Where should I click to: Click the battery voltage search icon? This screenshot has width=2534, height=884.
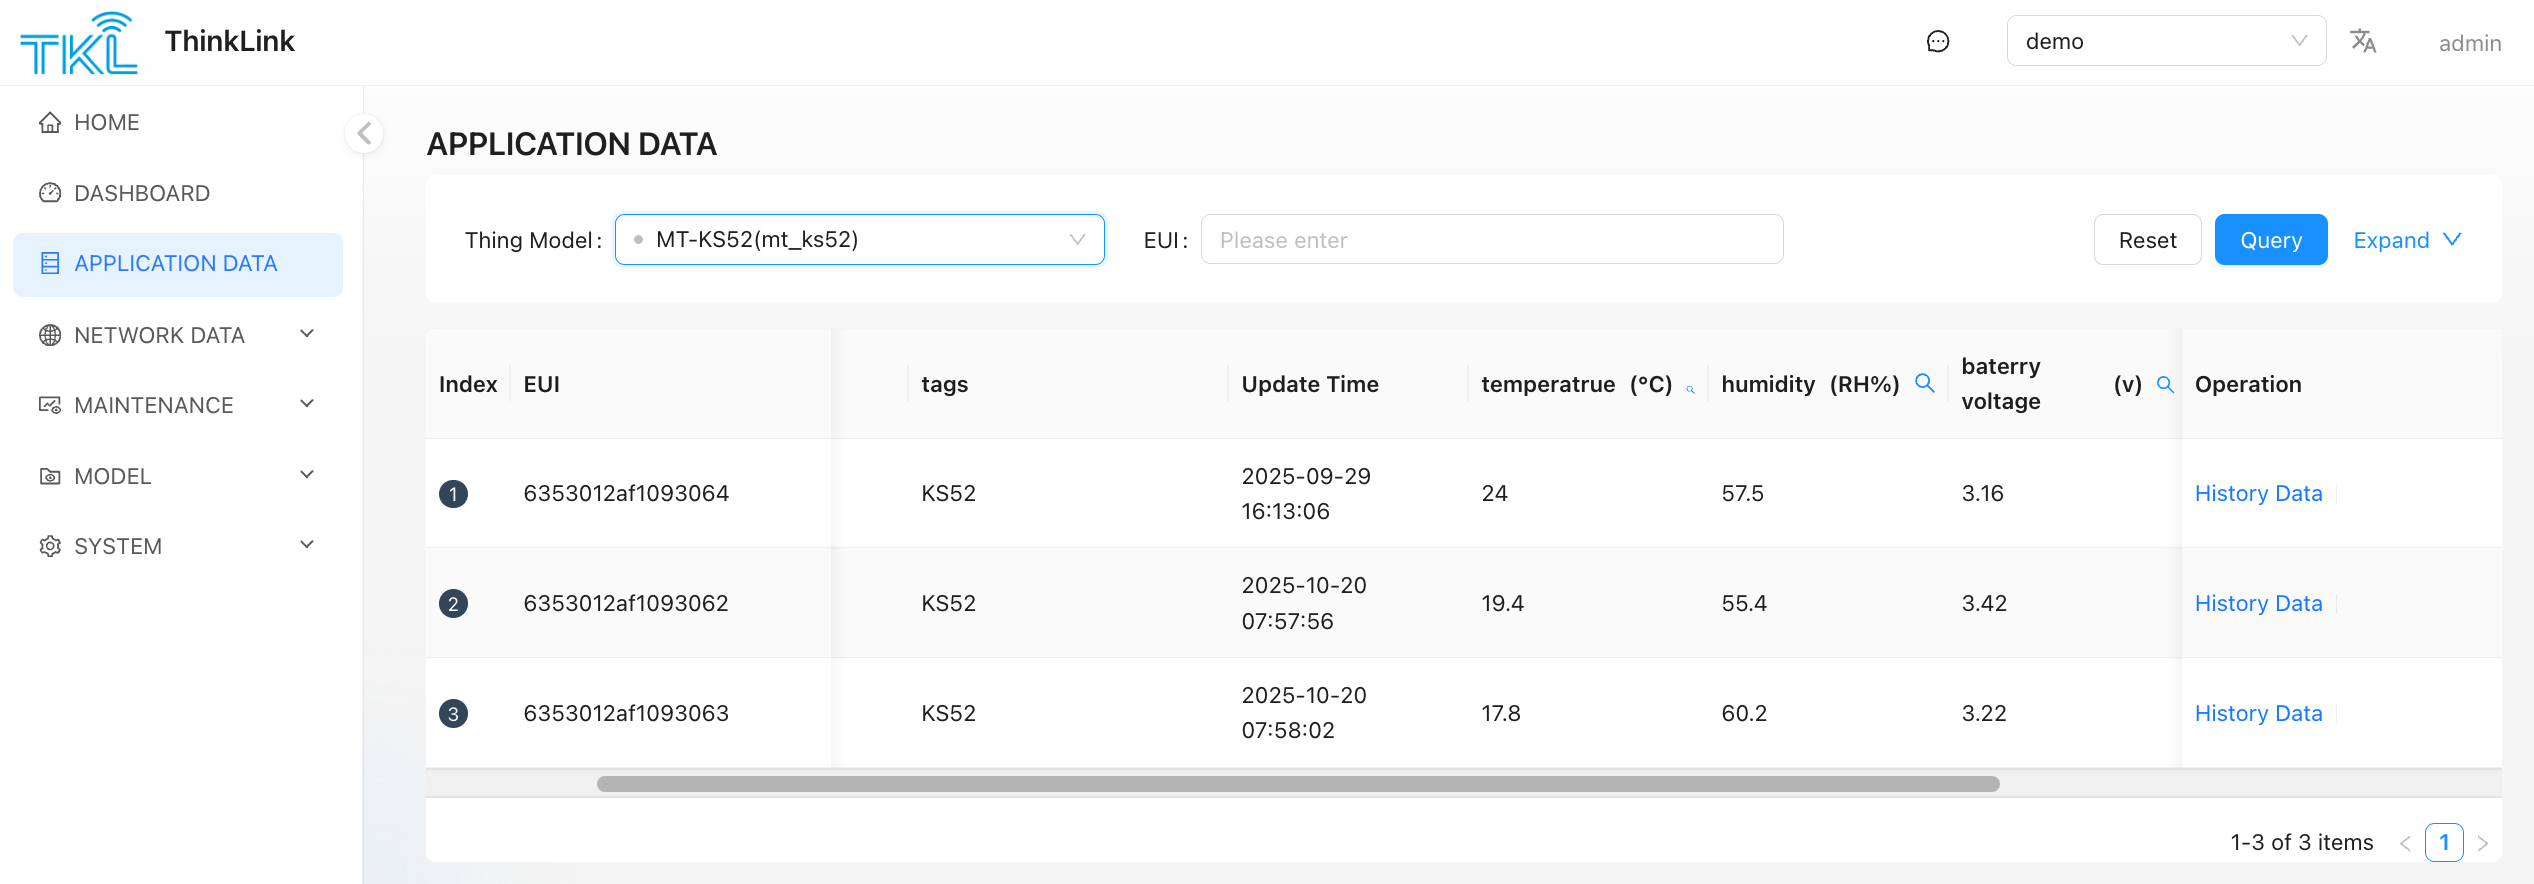click(2165, 384)
